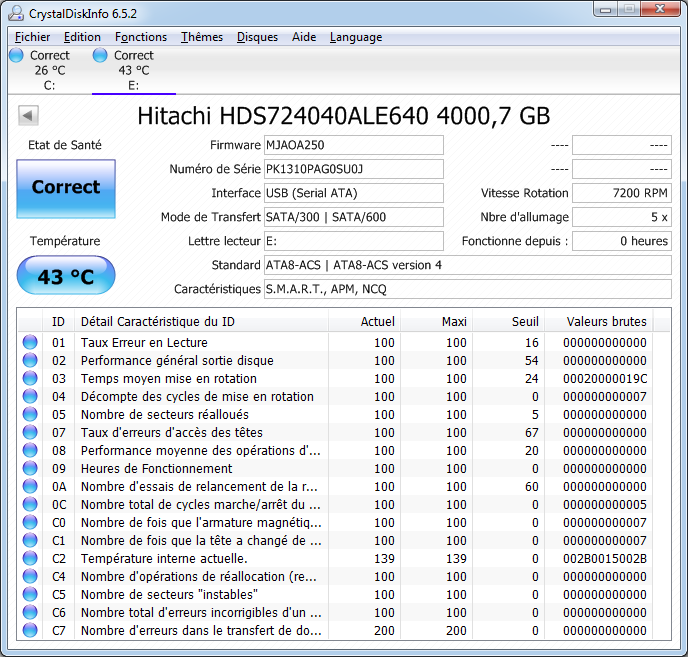Click status orb of attribute 03 row
688x657 pixels.
(30, 378)
